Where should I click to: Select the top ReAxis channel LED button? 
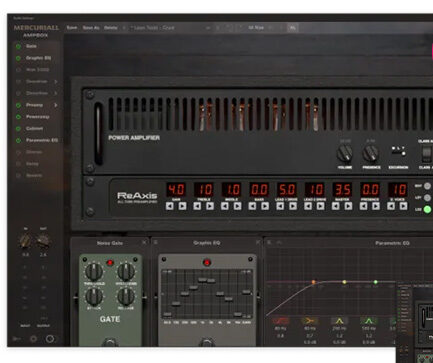pos(427,186)
